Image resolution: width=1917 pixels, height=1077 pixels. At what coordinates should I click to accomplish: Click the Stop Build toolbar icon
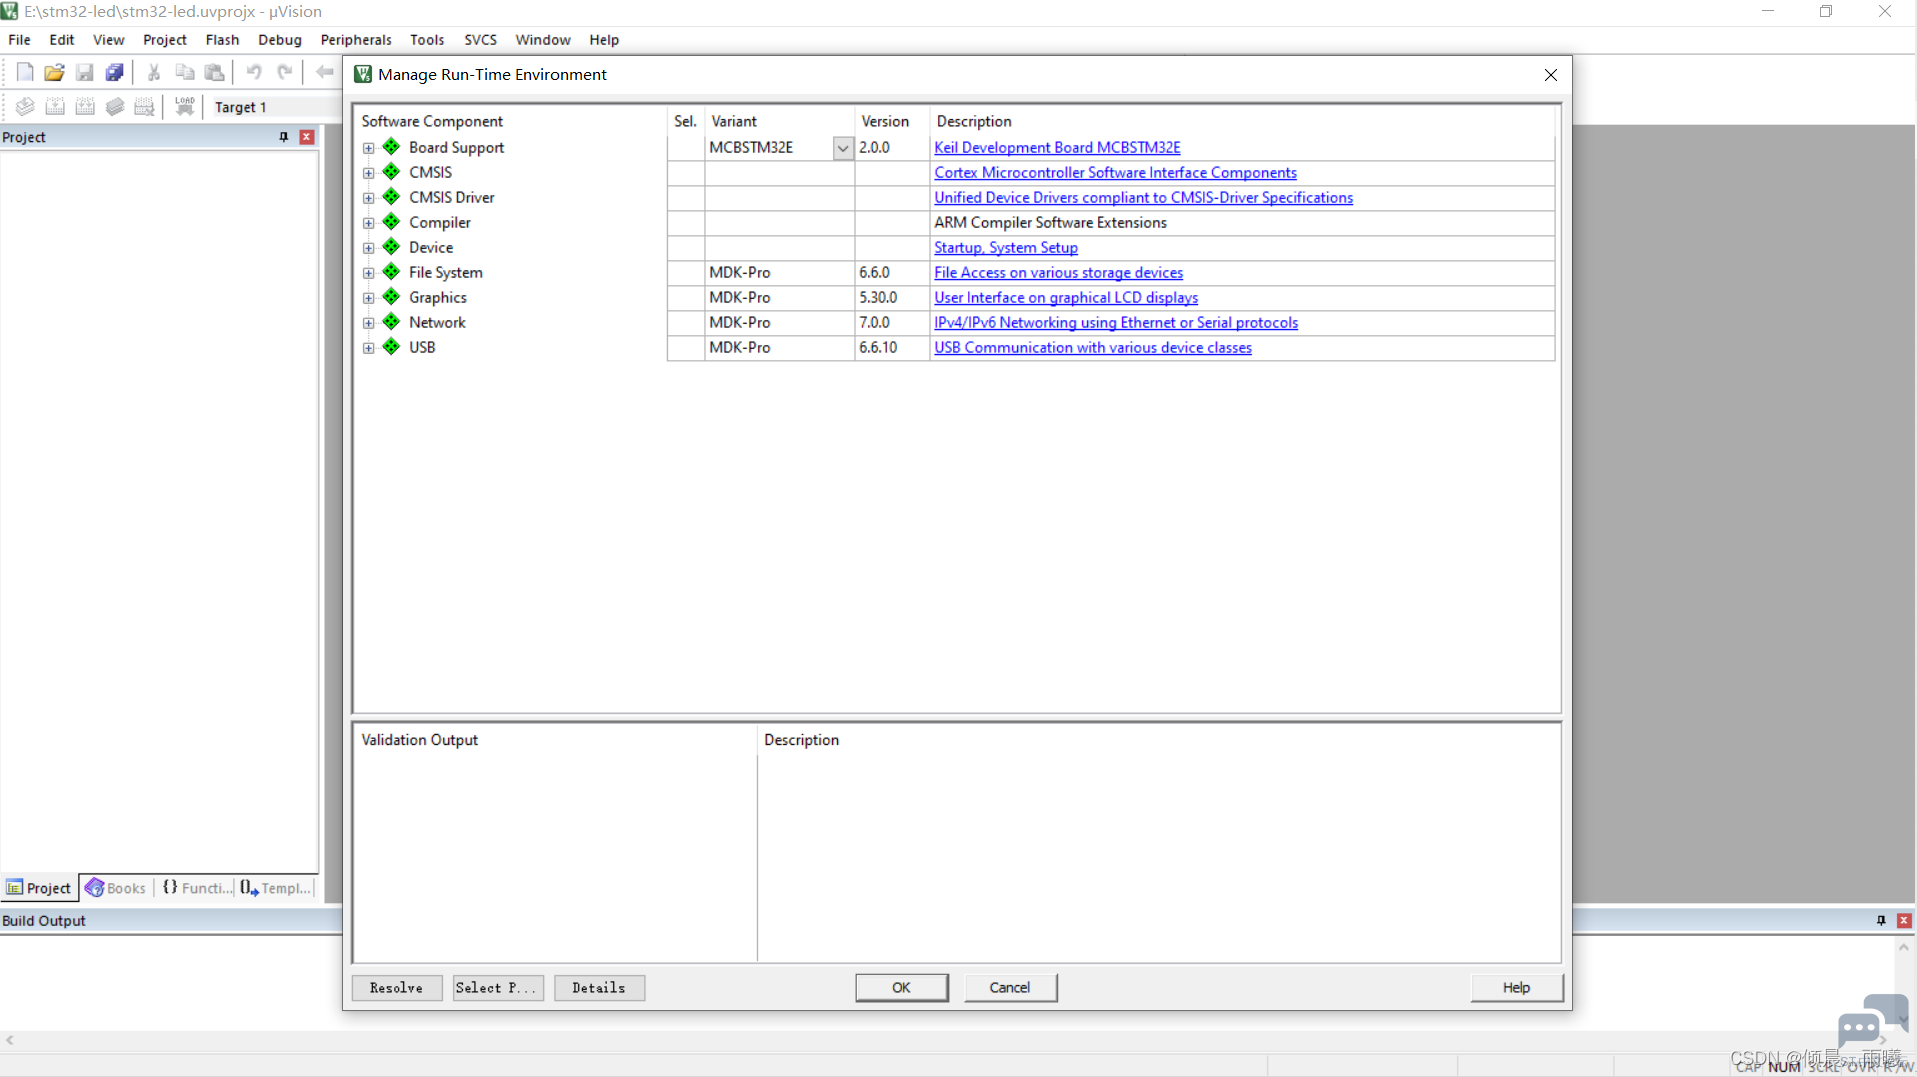144,106
